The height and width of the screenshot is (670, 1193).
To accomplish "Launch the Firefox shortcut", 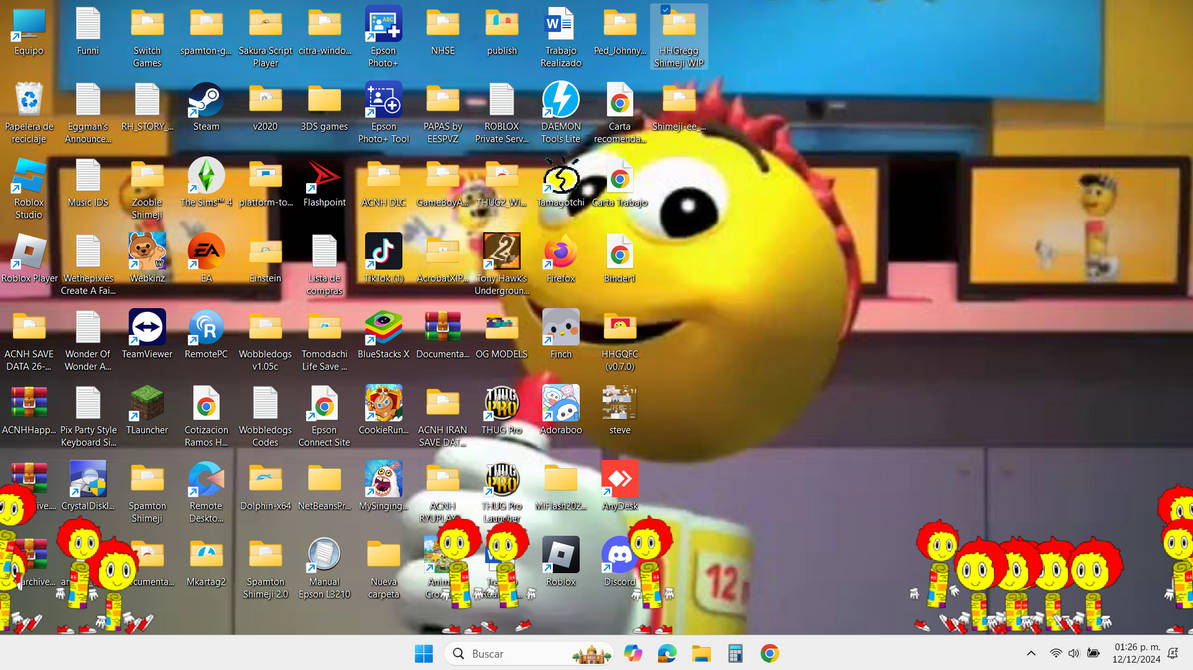I will click(561, 259).
